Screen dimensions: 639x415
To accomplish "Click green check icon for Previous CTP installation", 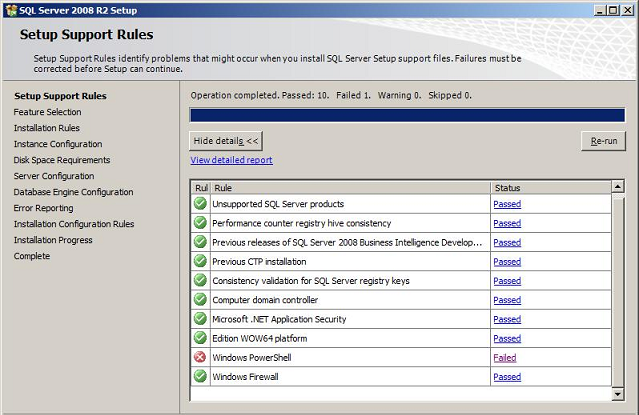I will [x=200, y=261].
